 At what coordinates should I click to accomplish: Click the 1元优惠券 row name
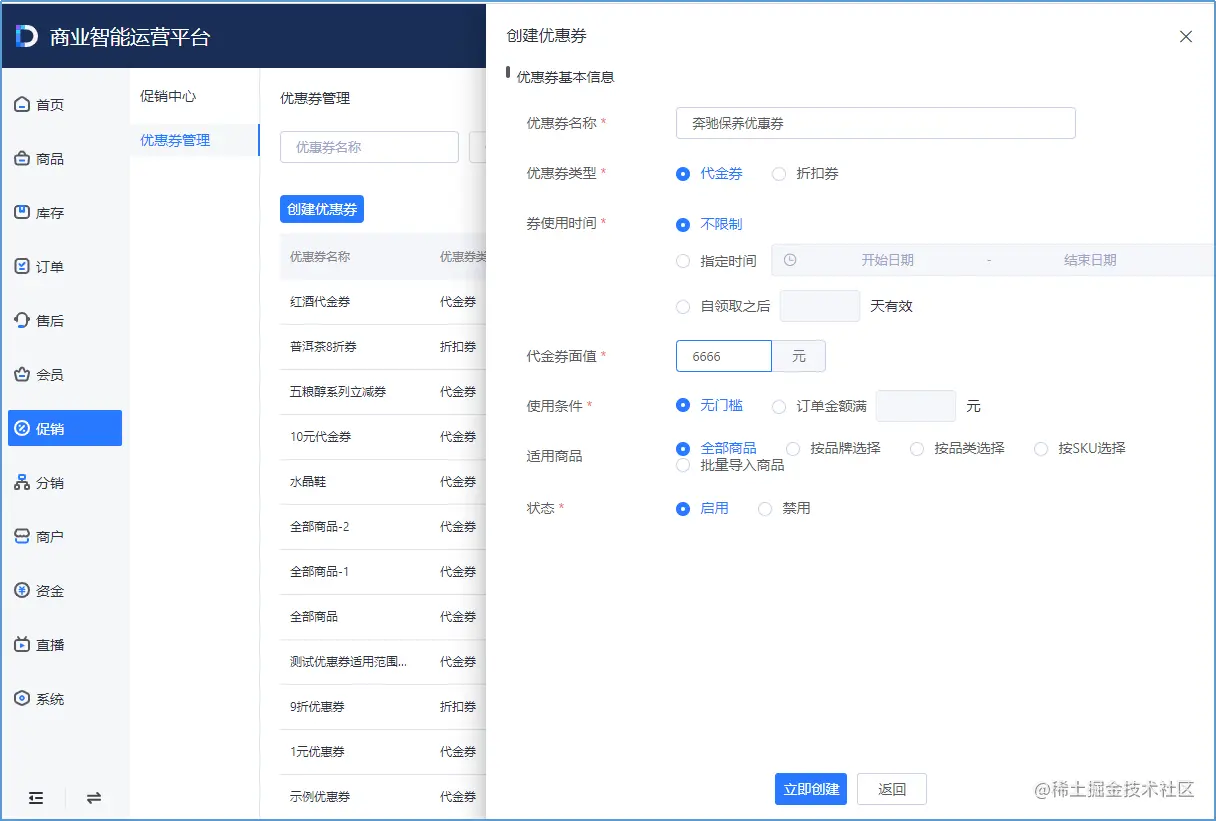pyautogui.click(x=317, y=752)
